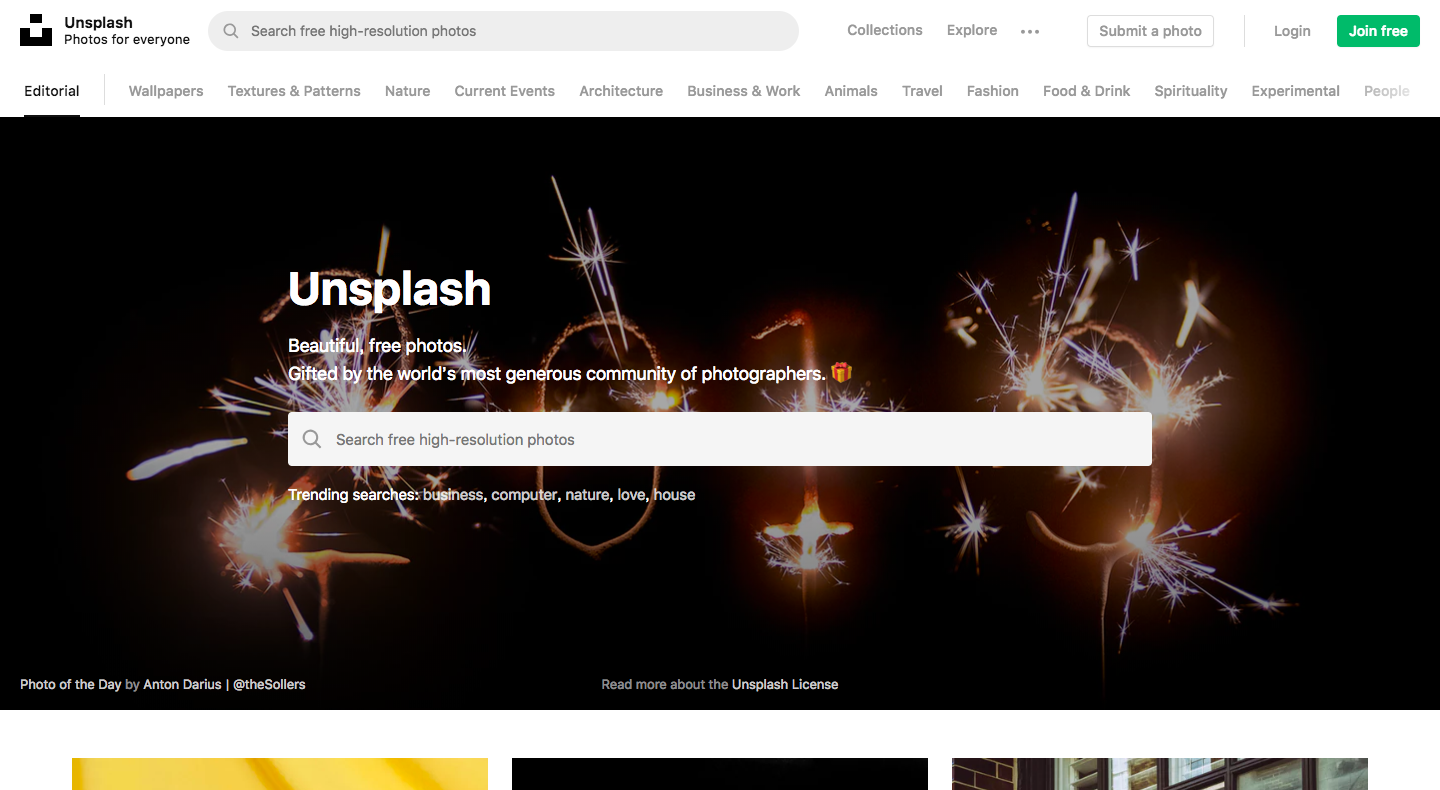
Task: Open the Explore menu
Action: point(972,30)
